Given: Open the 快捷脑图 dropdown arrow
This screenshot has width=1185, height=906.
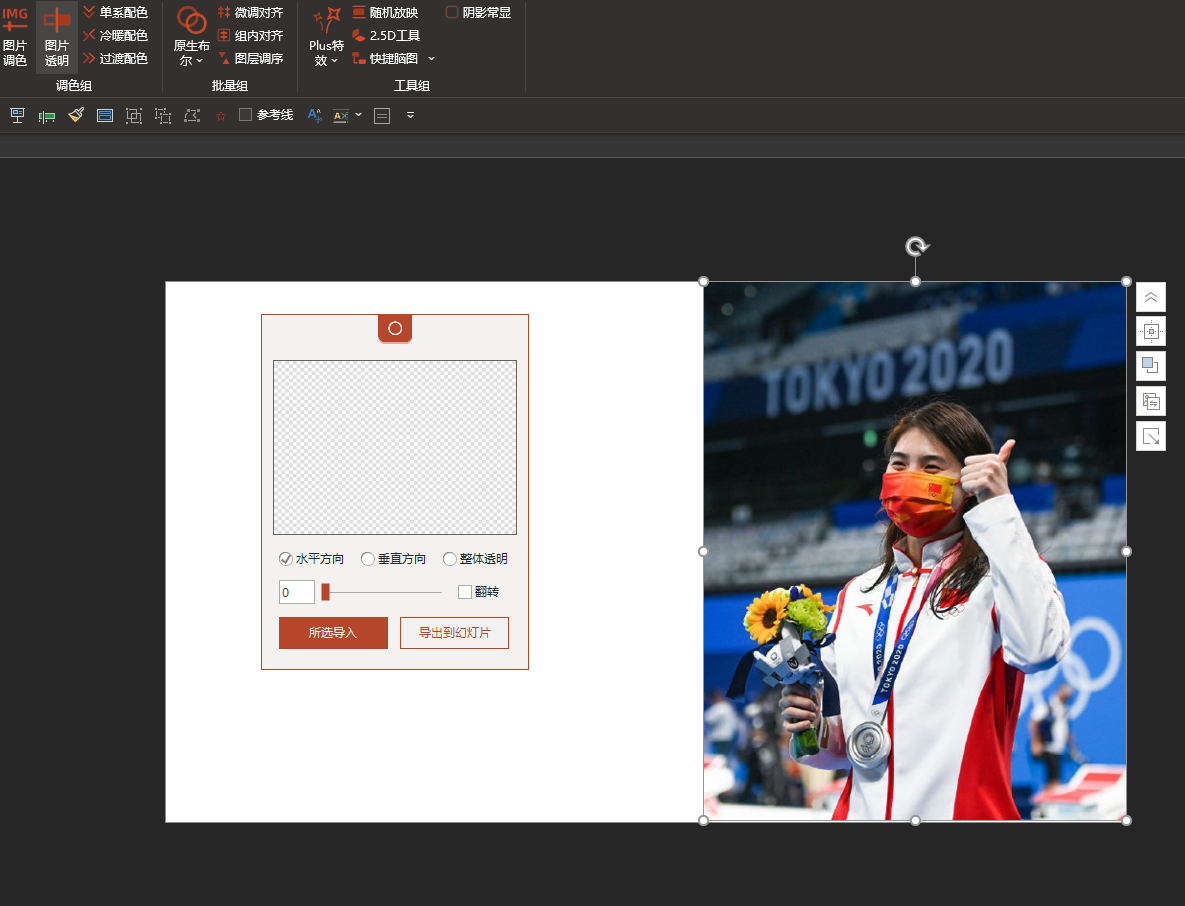Looking at the screenshot, I should [432, 59].
